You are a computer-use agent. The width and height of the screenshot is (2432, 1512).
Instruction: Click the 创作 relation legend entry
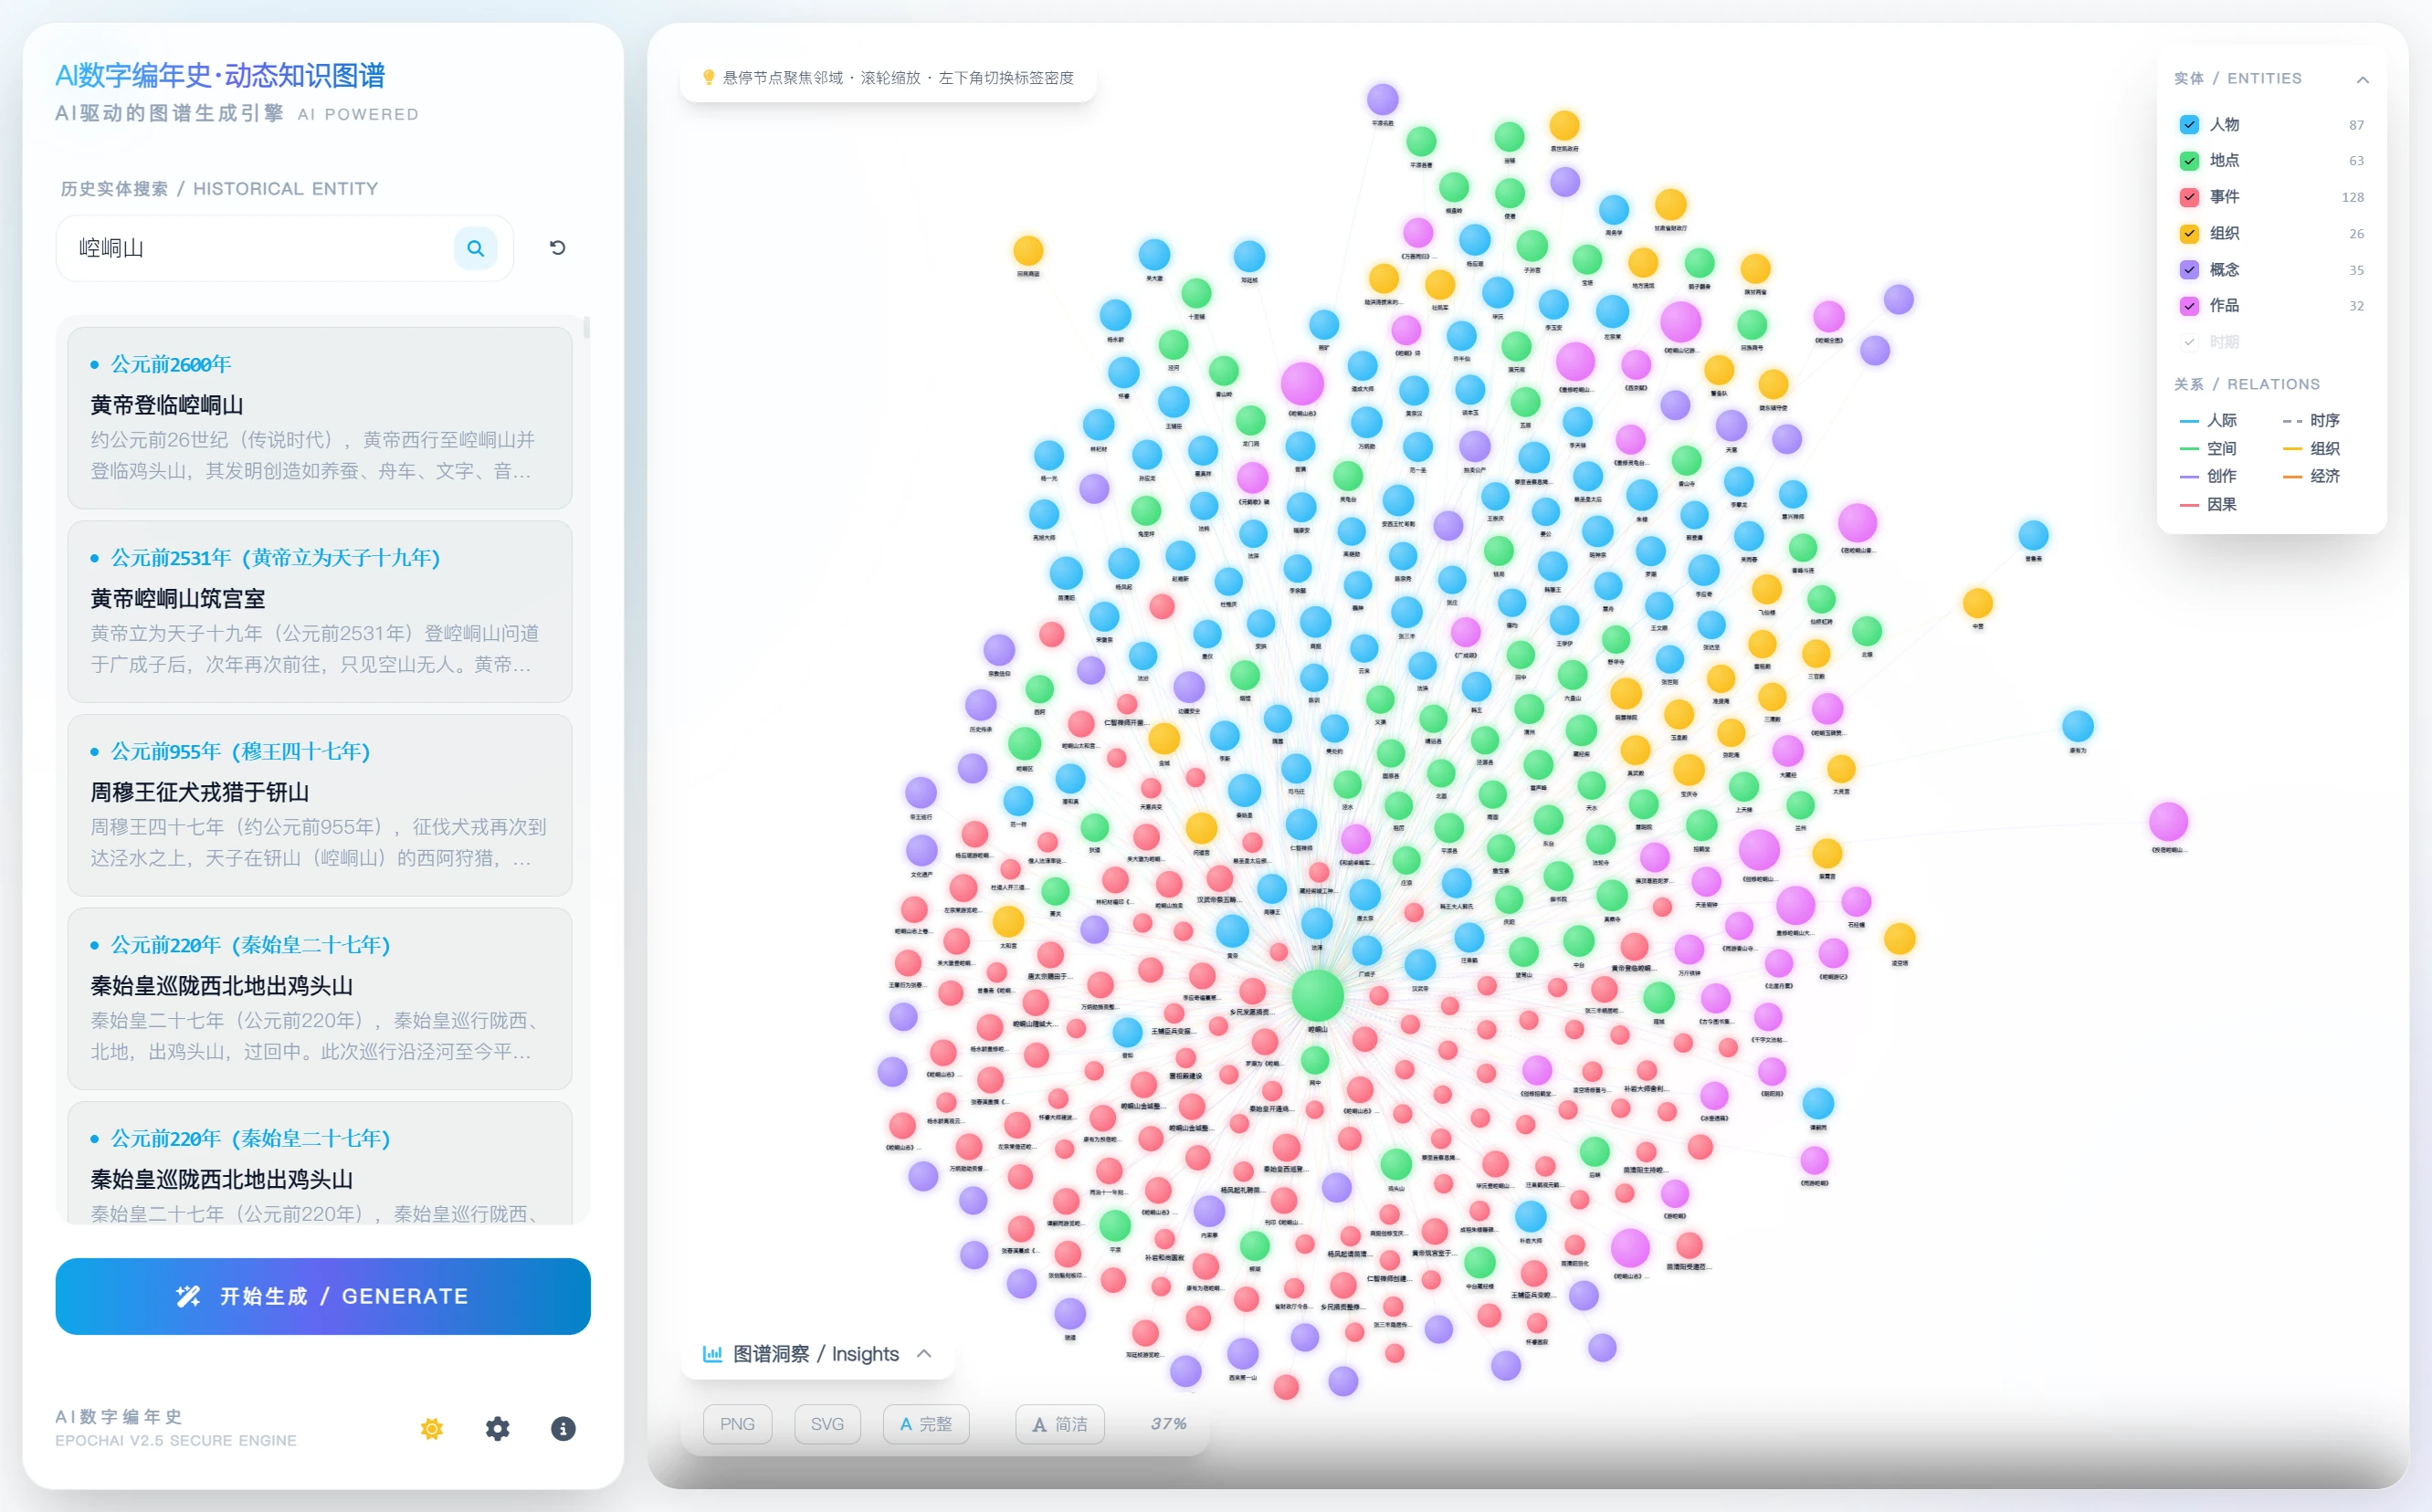point(2209,476)
